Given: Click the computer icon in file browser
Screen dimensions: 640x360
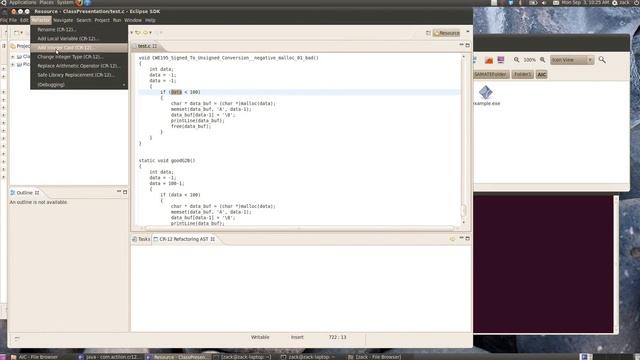Looking at the screenshot, I should tap(501, 60).
